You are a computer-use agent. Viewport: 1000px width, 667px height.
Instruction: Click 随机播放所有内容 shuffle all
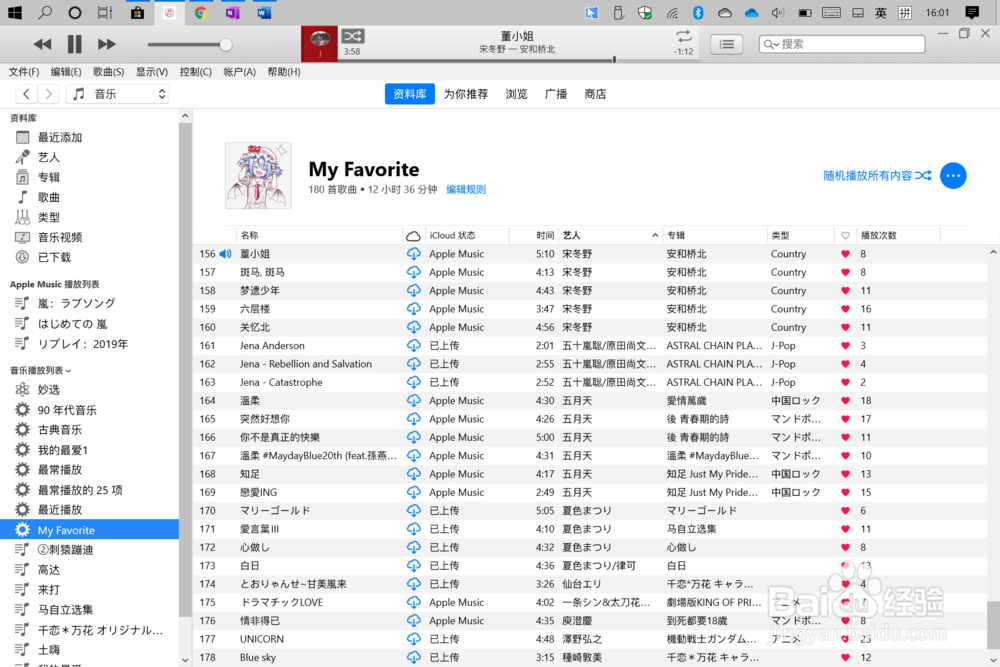[x=877, y=175]
